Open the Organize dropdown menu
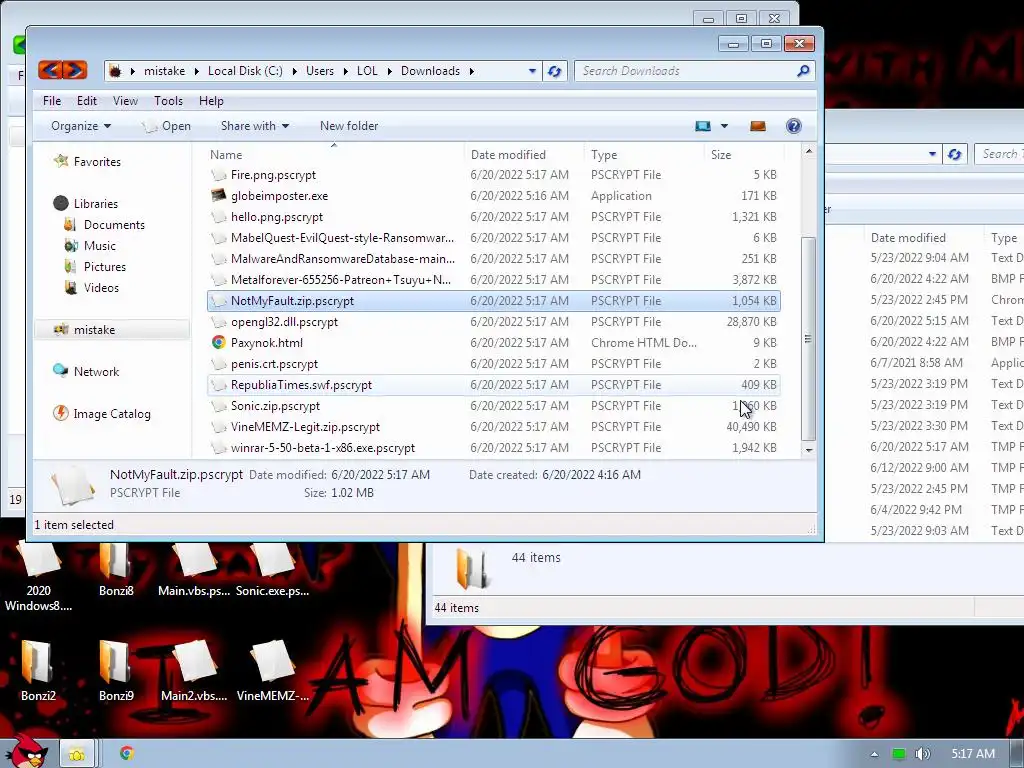 click(x=81, y=126)
